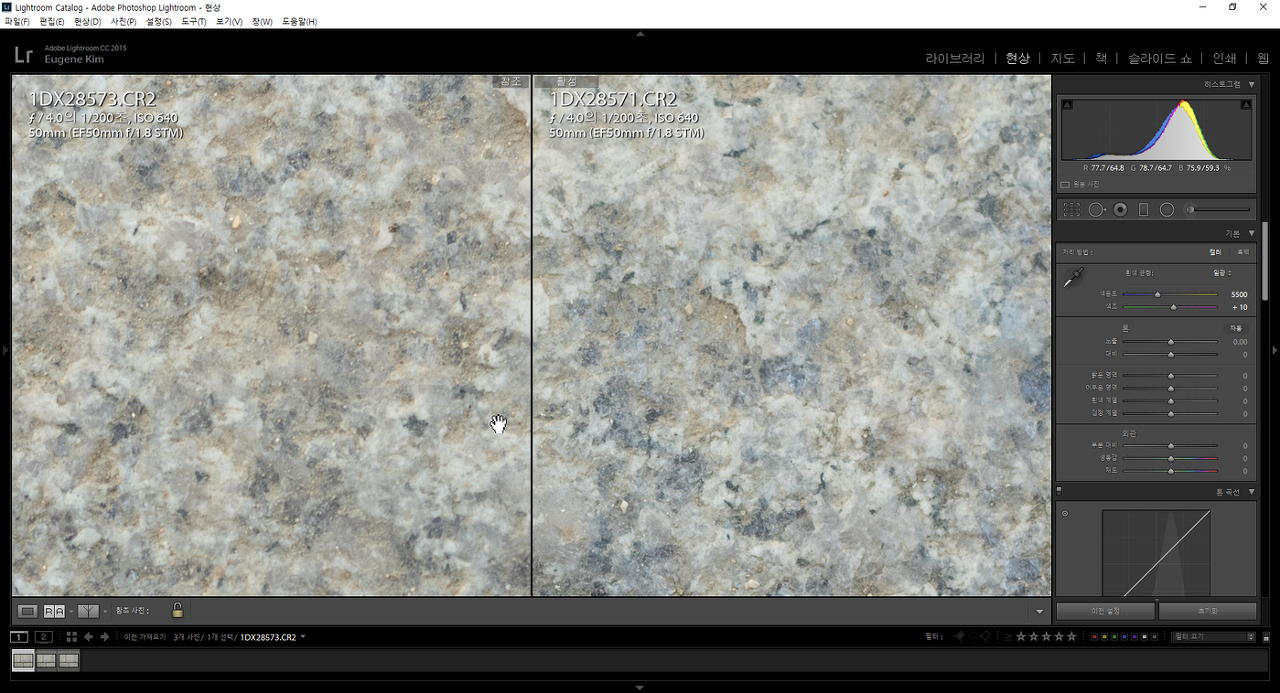Select the red eye correction tool
The width and height of the screenshot is (1280, 693).
pyautogui.click(x=1121, y=210)
